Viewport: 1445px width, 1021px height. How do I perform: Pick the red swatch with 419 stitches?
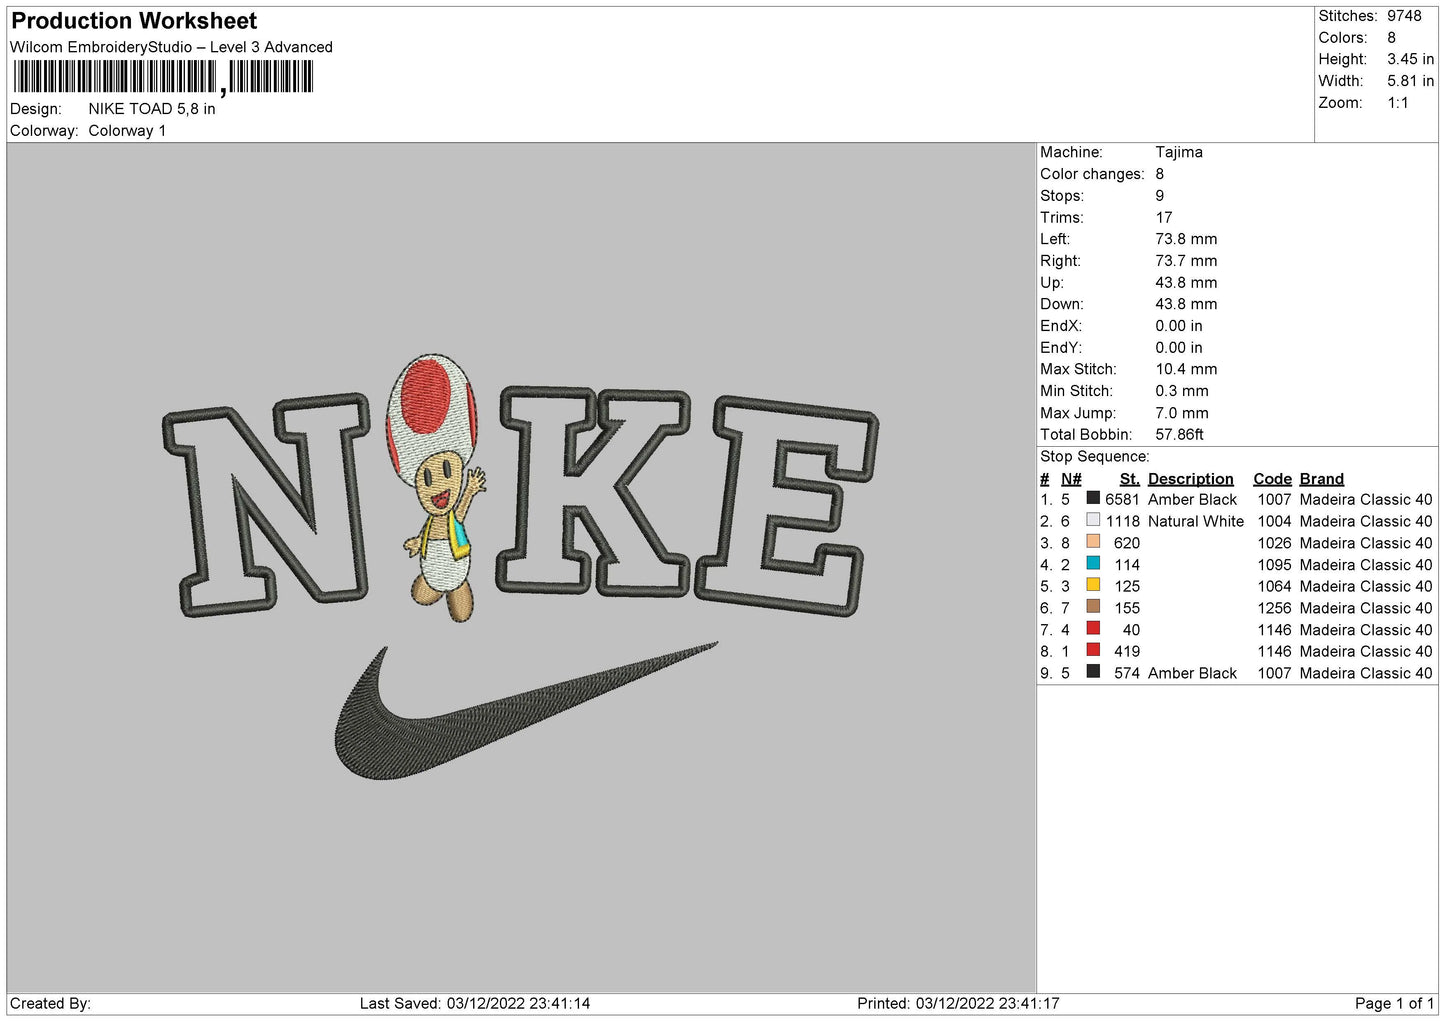(1093, 650)
